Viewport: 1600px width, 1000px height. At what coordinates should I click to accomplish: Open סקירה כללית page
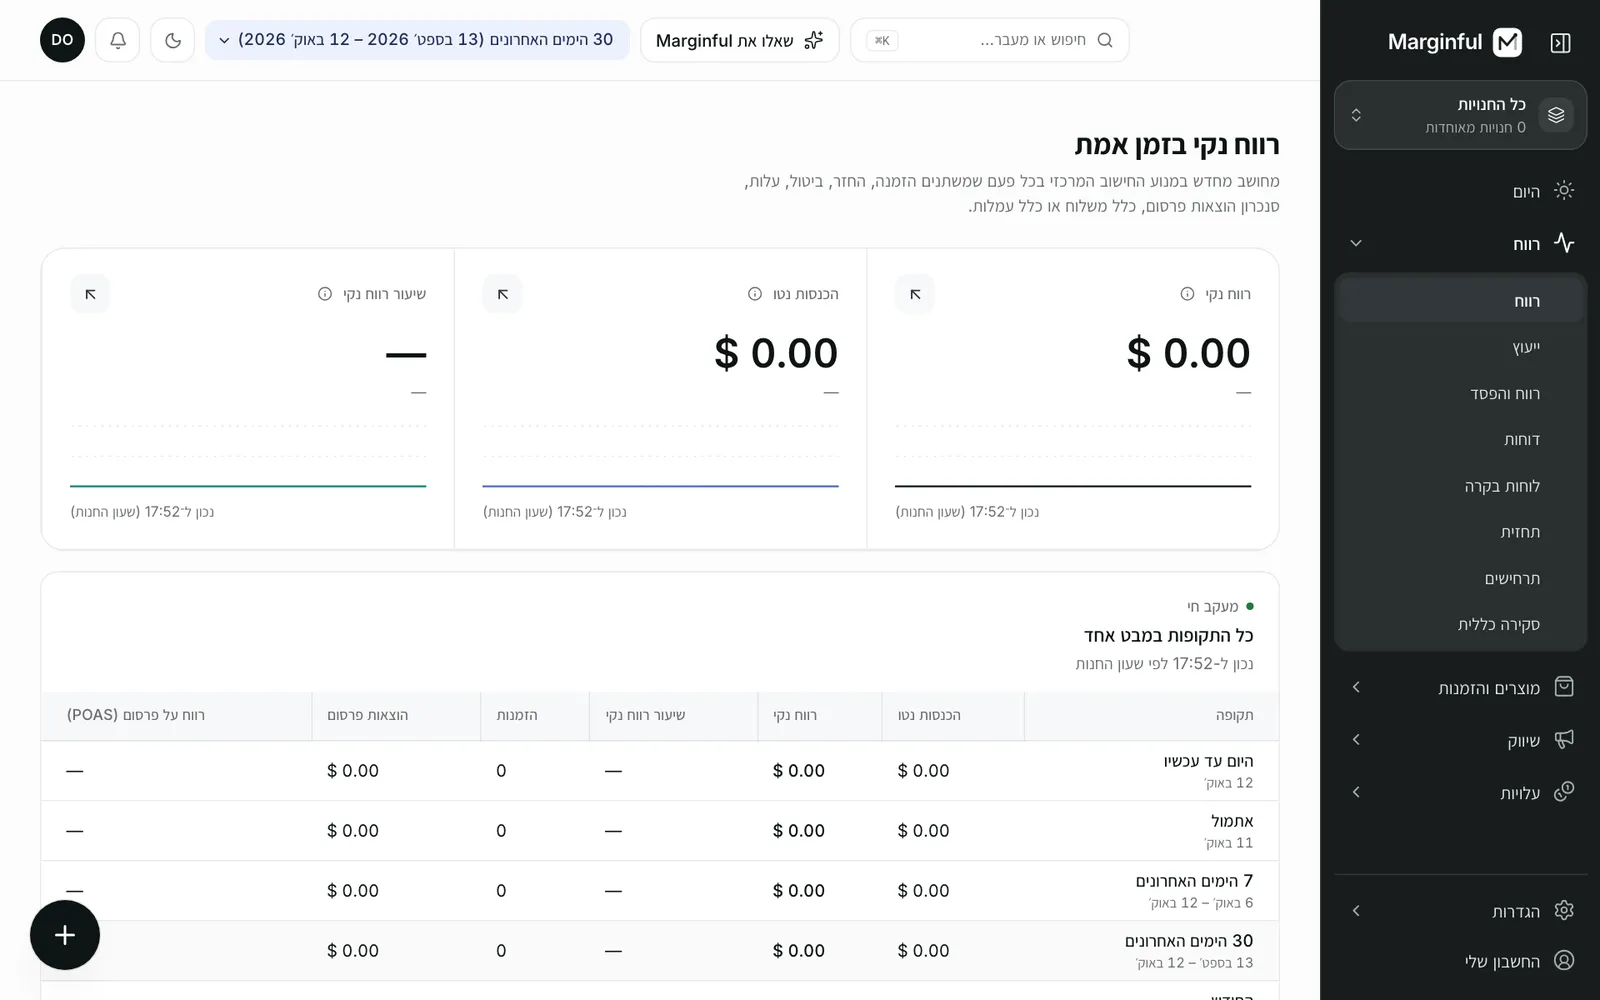1461,624
